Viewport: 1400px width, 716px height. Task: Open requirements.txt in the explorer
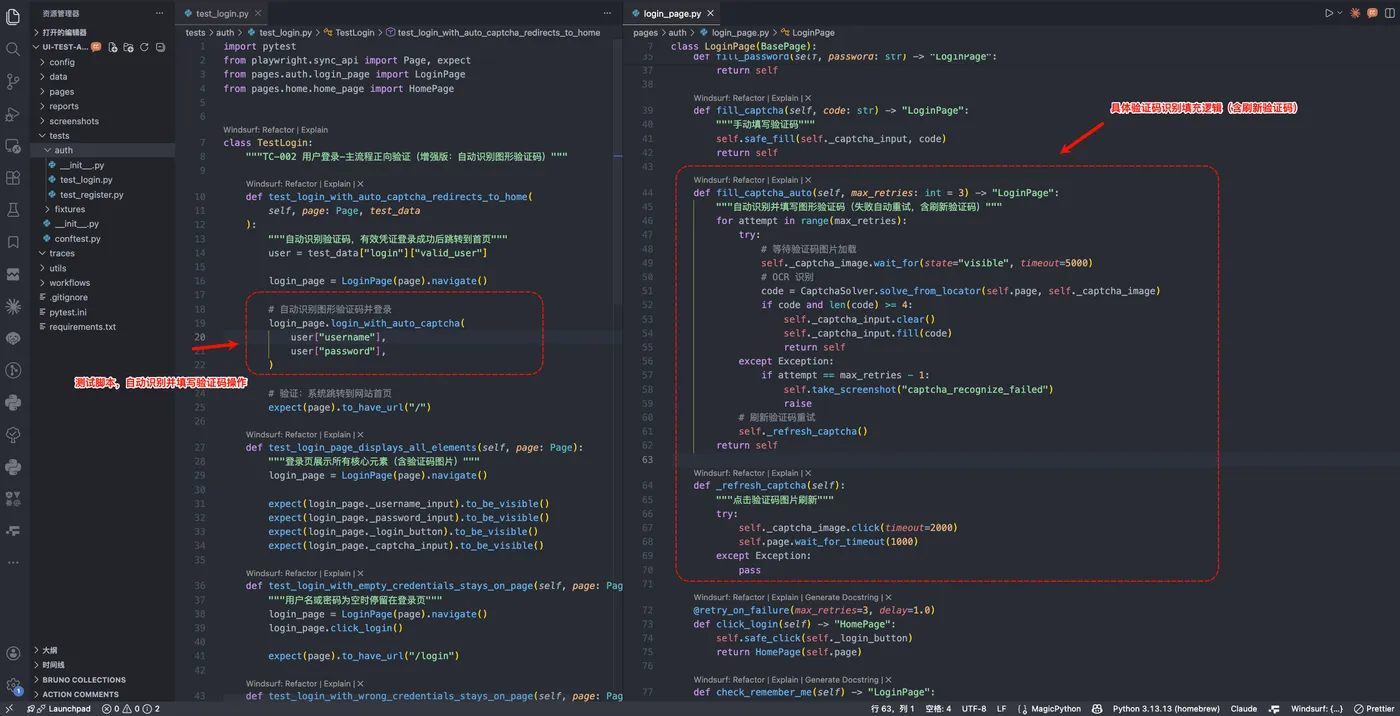click(102, 327)
